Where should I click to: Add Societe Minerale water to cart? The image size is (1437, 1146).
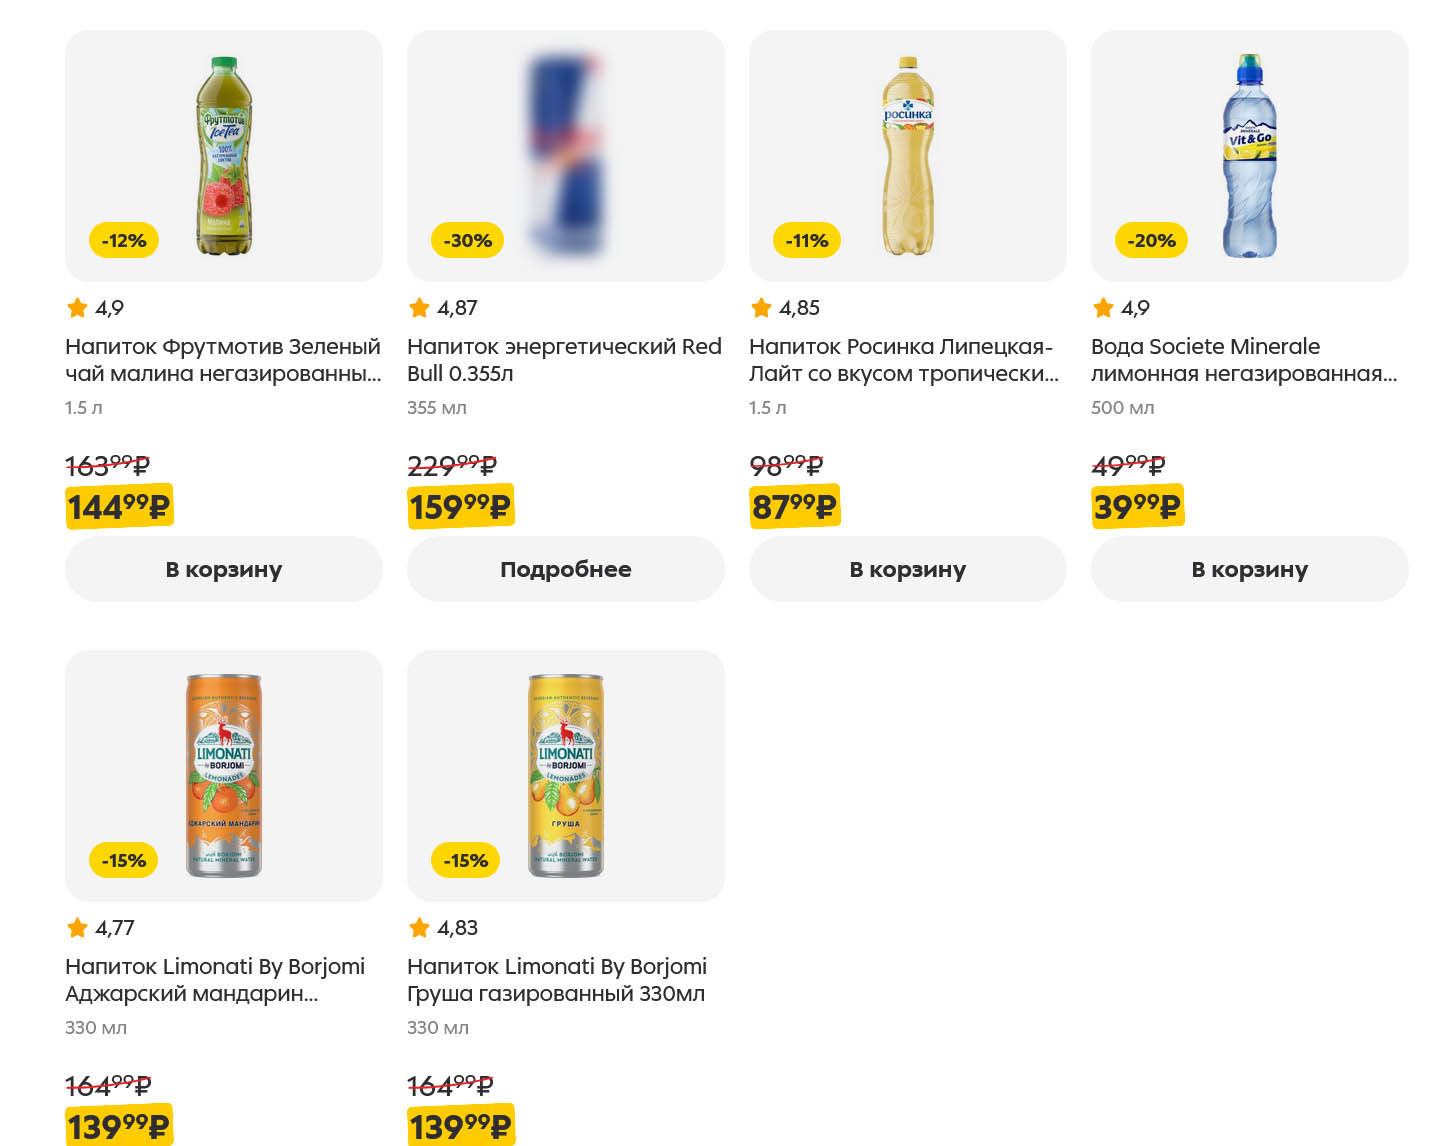[1249, 569]
